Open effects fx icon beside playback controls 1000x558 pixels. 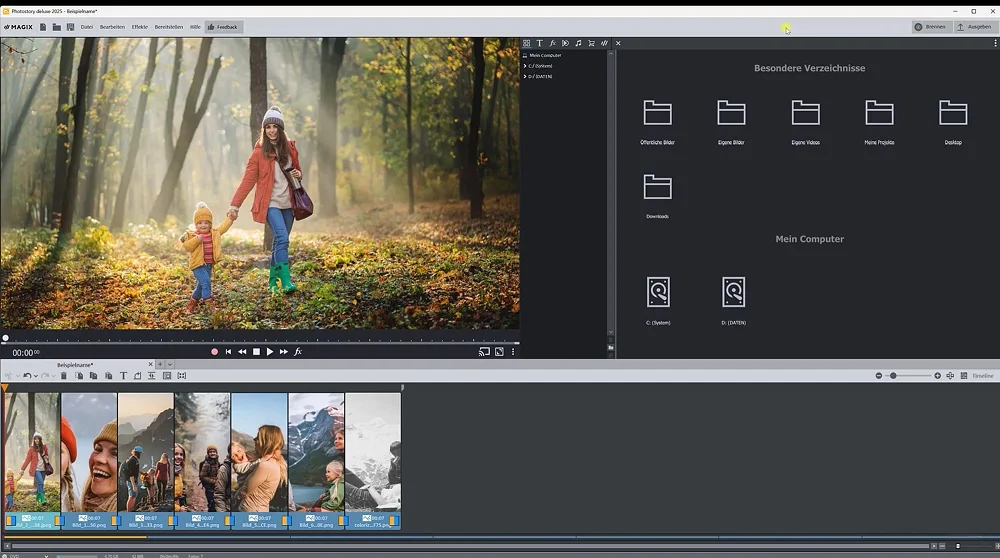[298, 352]
